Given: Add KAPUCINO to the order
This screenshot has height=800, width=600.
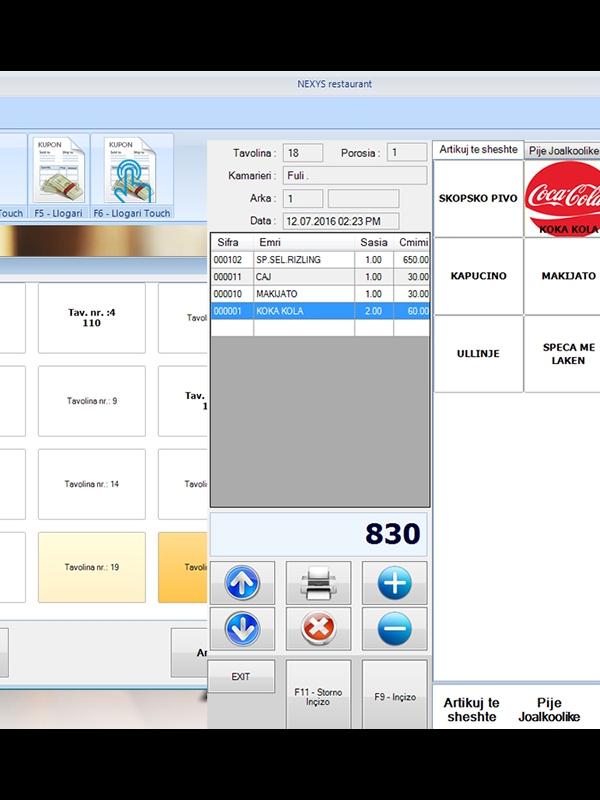Looking at the screenshot, I should tap(478, 276).
